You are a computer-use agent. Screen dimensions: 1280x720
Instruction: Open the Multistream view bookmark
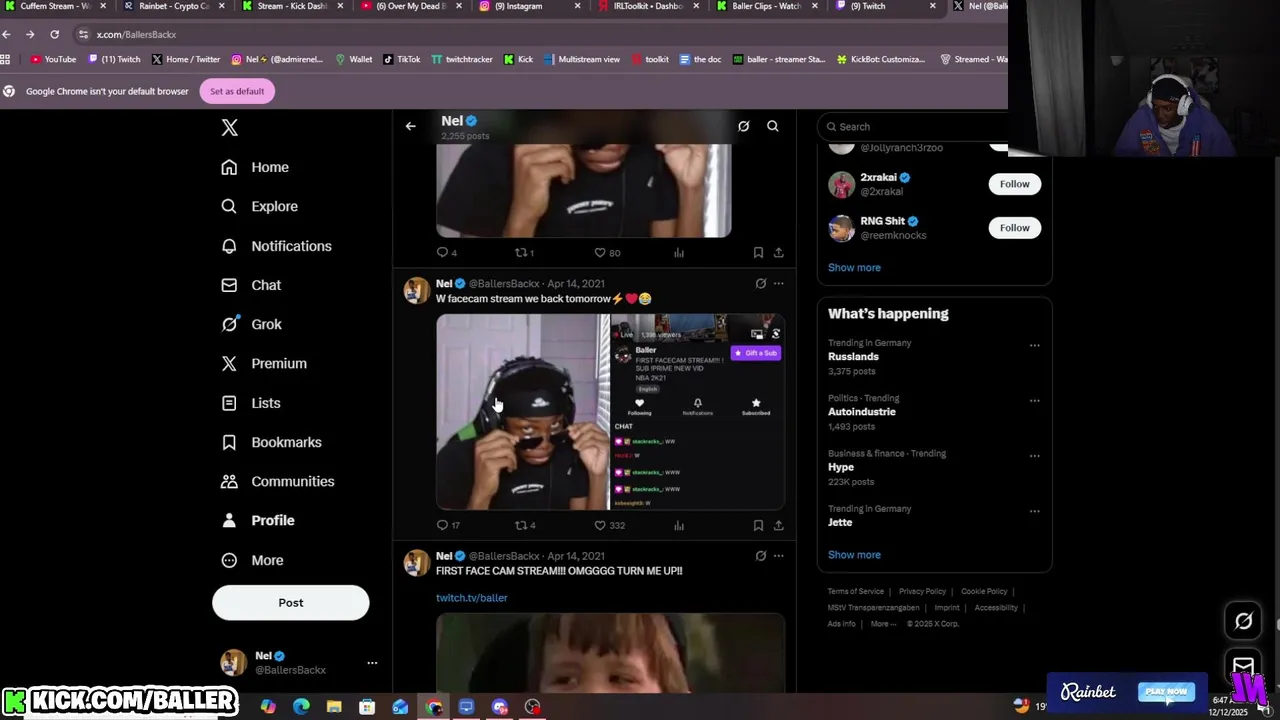tap(582, 59)
